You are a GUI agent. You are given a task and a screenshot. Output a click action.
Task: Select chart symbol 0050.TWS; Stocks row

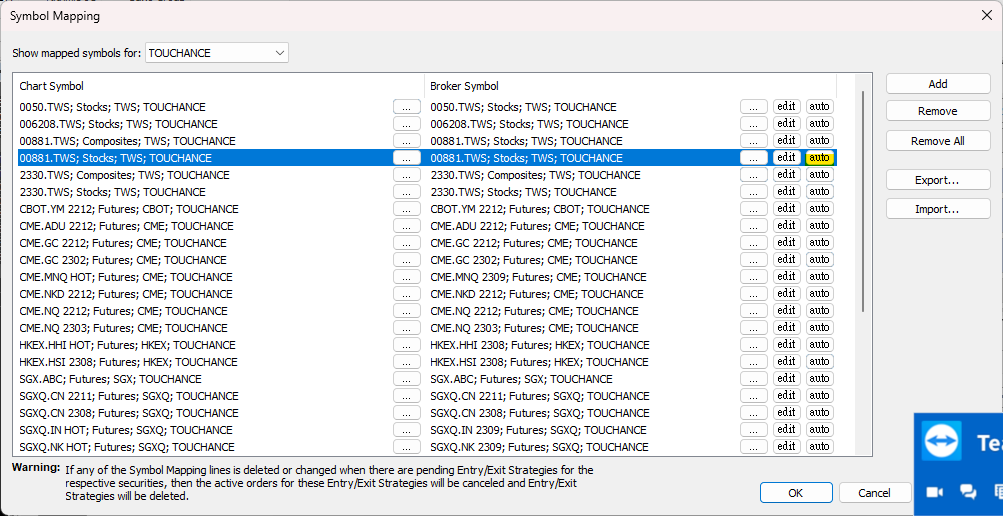tap(113, 107)
